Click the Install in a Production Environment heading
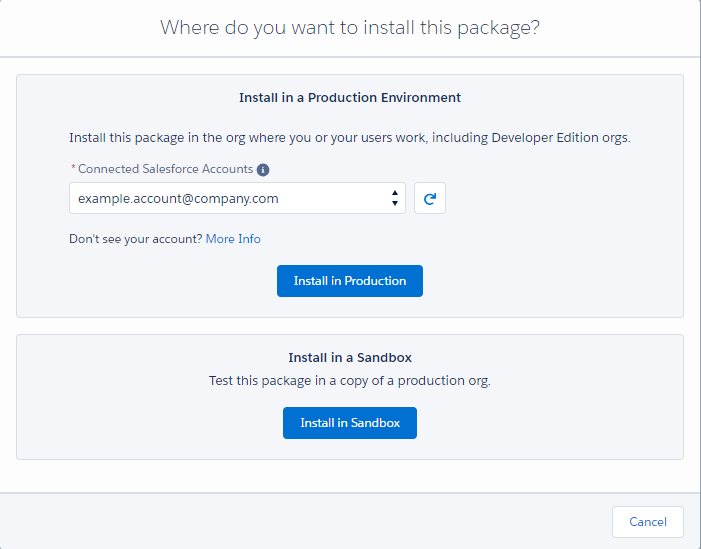701x549 pixels. [x=350, y=98]
